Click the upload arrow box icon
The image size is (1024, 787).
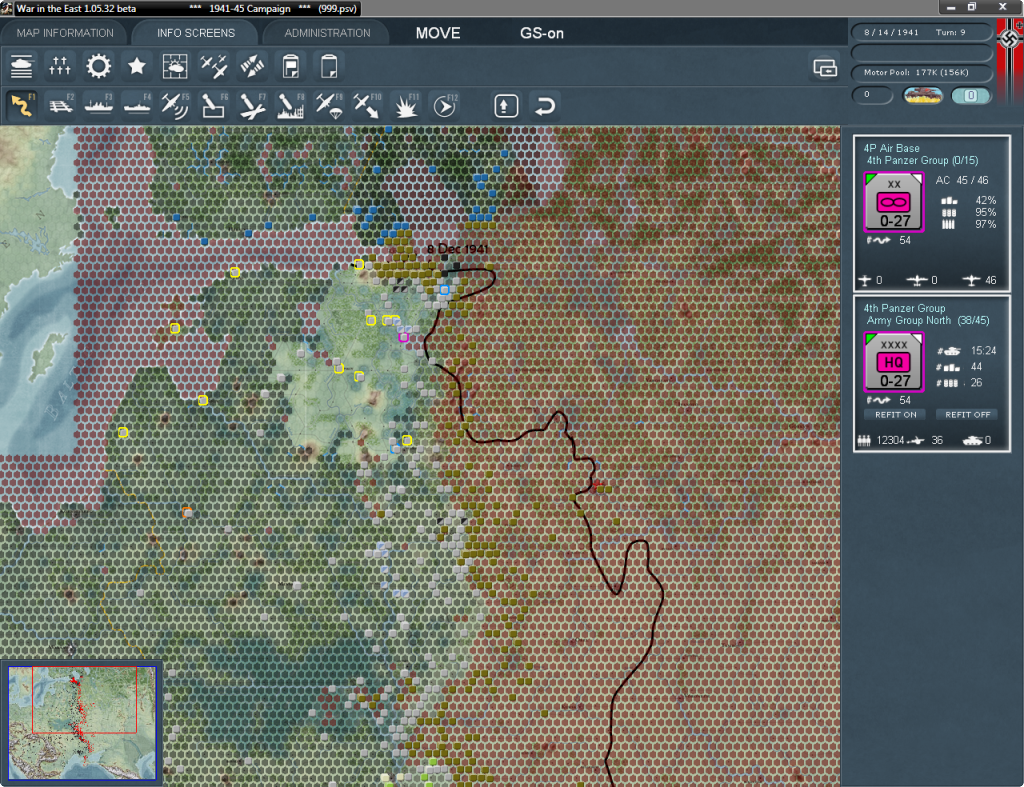point(506,105)
